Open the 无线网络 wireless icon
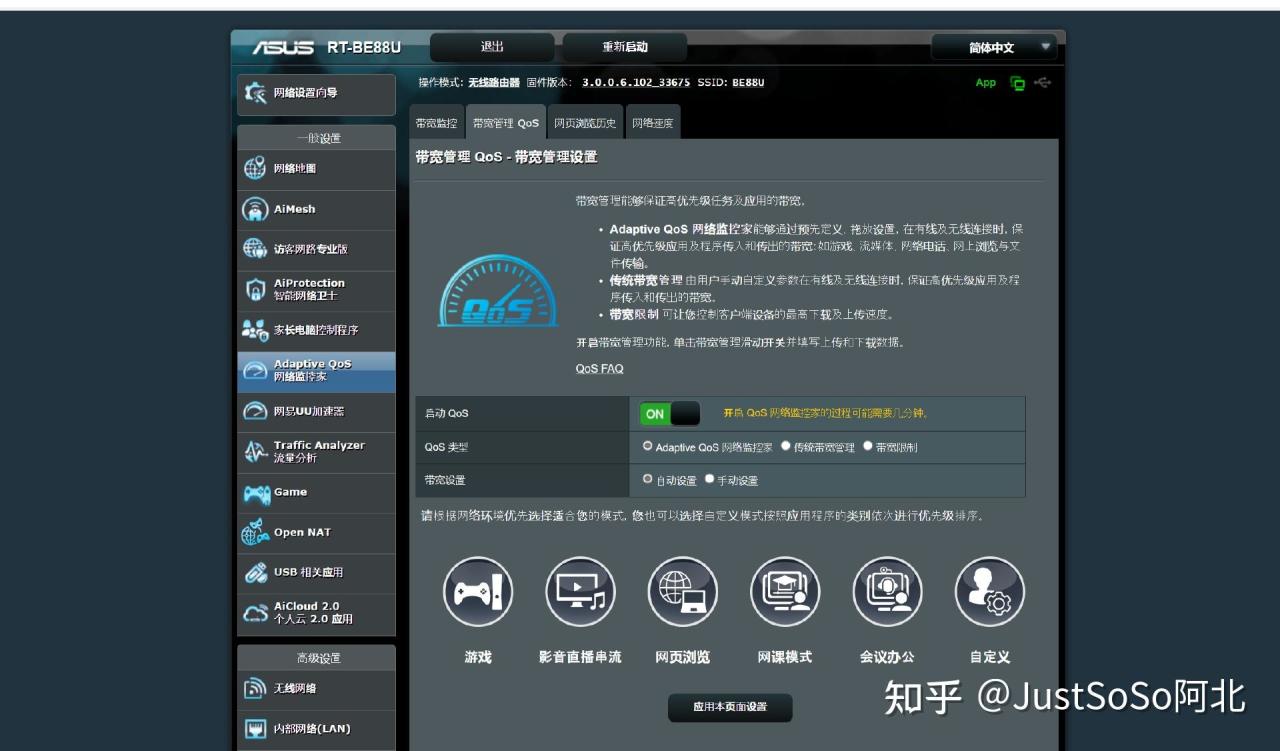 (255, 689)
